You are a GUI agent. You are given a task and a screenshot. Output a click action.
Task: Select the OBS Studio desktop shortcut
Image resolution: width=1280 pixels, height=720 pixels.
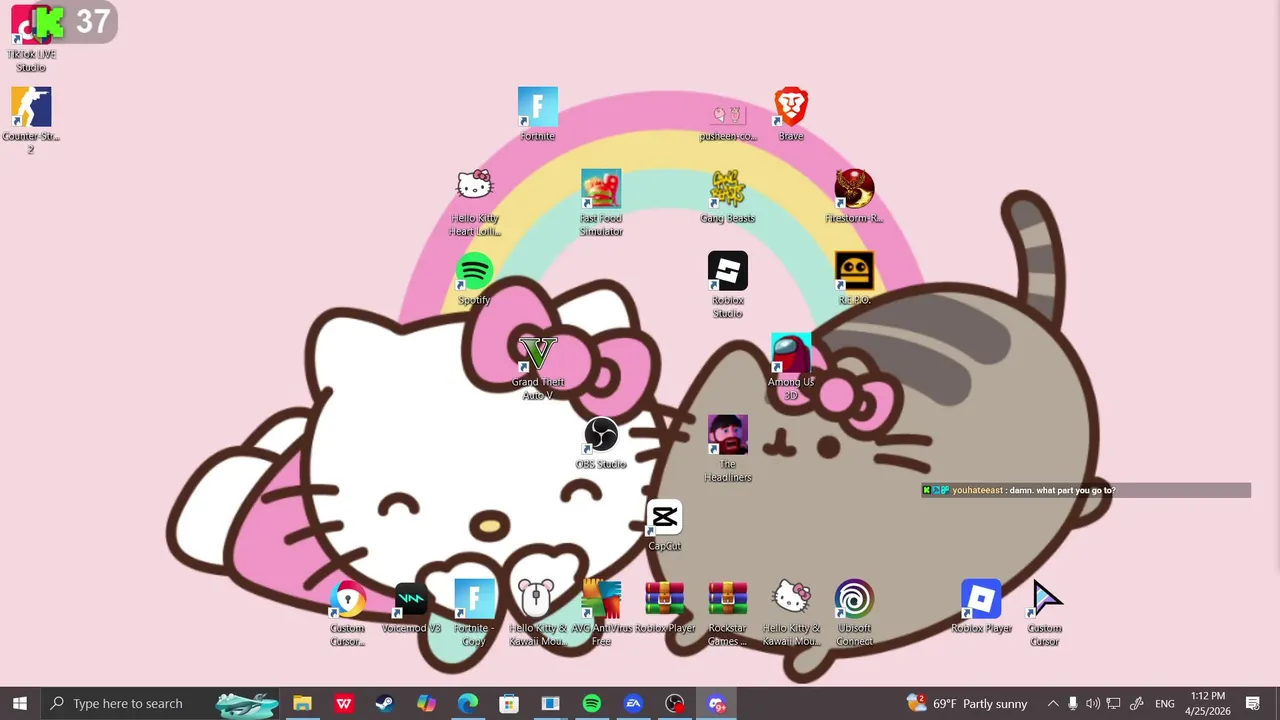click(x=601, y=442)
